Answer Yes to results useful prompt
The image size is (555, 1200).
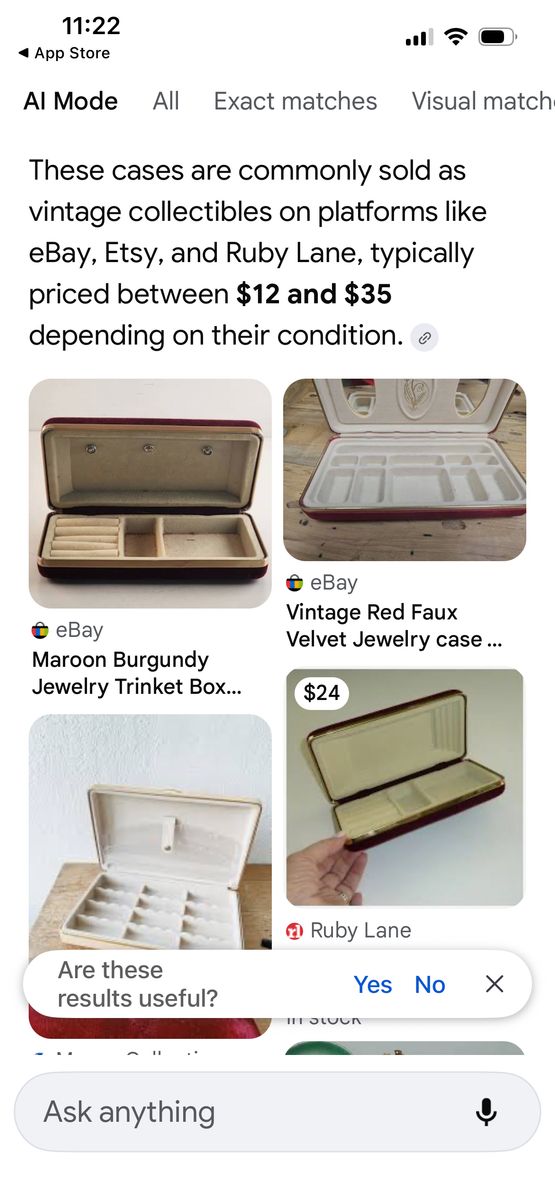tap(372, 985)
